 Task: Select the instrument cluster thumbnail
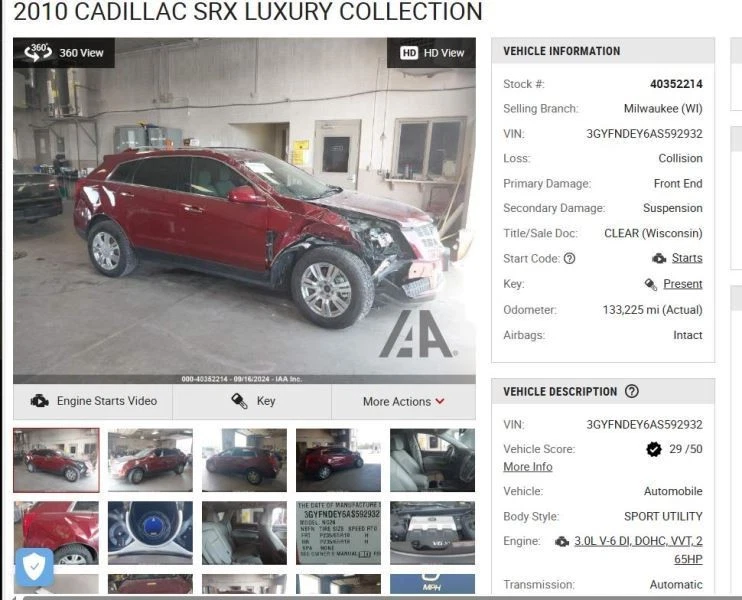[150, 533]
